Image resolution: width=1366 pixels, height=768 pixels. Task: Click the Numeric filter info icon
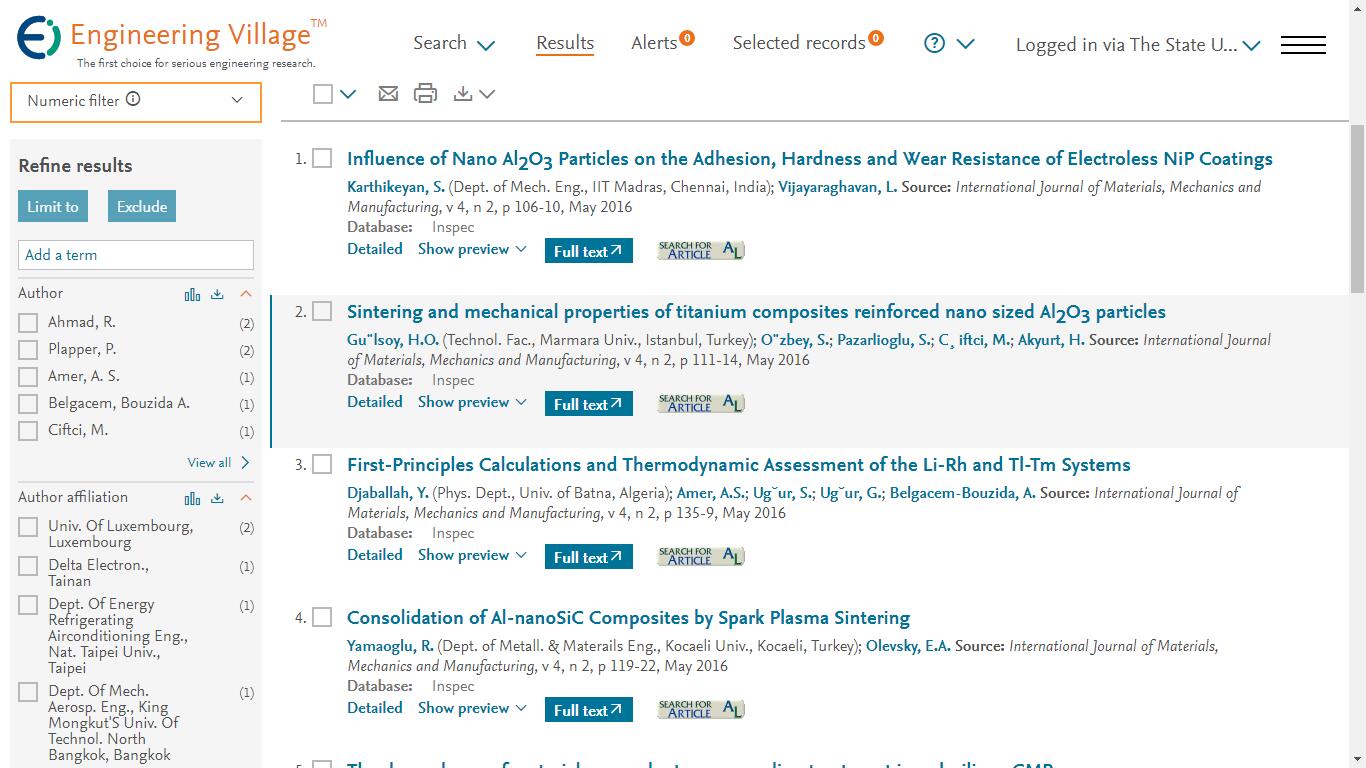click(133, 99)
